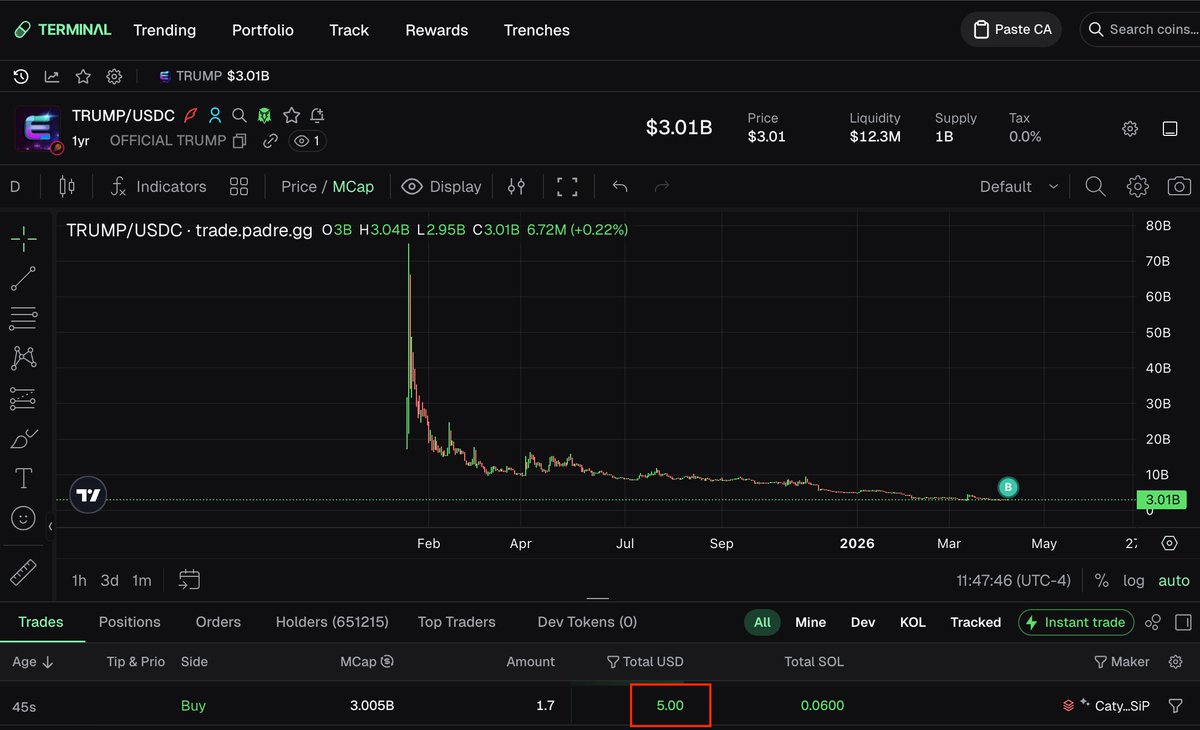Toggle the bottom panel layout icon in header
This screenshot has height=730, width=1200.
1170,128
